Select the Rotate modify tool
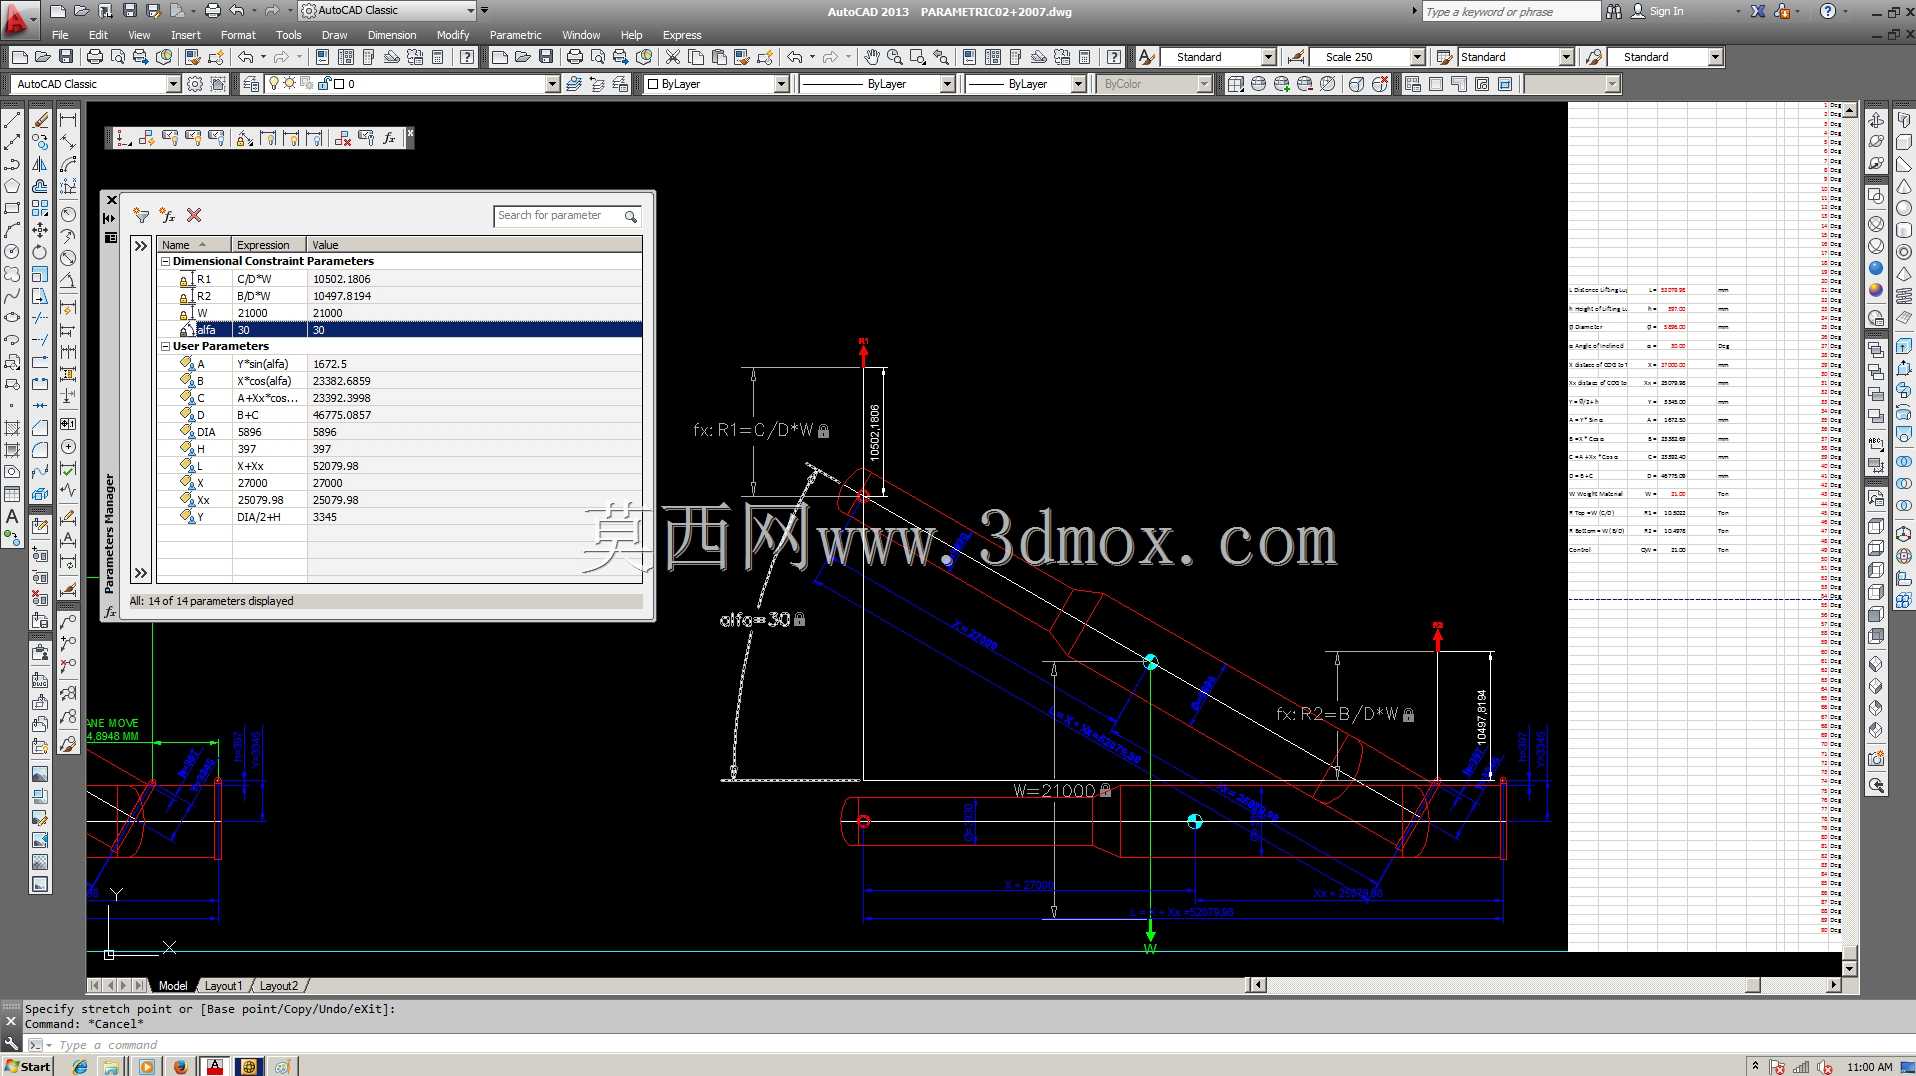Viewport: 1916px width, 1076px height. [x=40, y=252]
